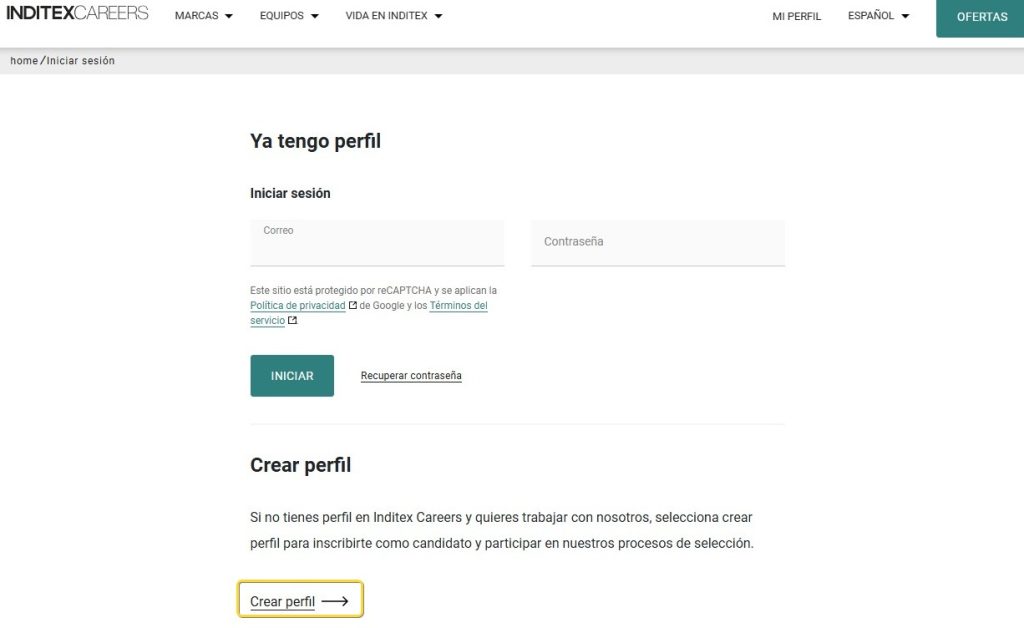
Task: Click the external link icon after Términos del servicio
Action: coord(292,321)
